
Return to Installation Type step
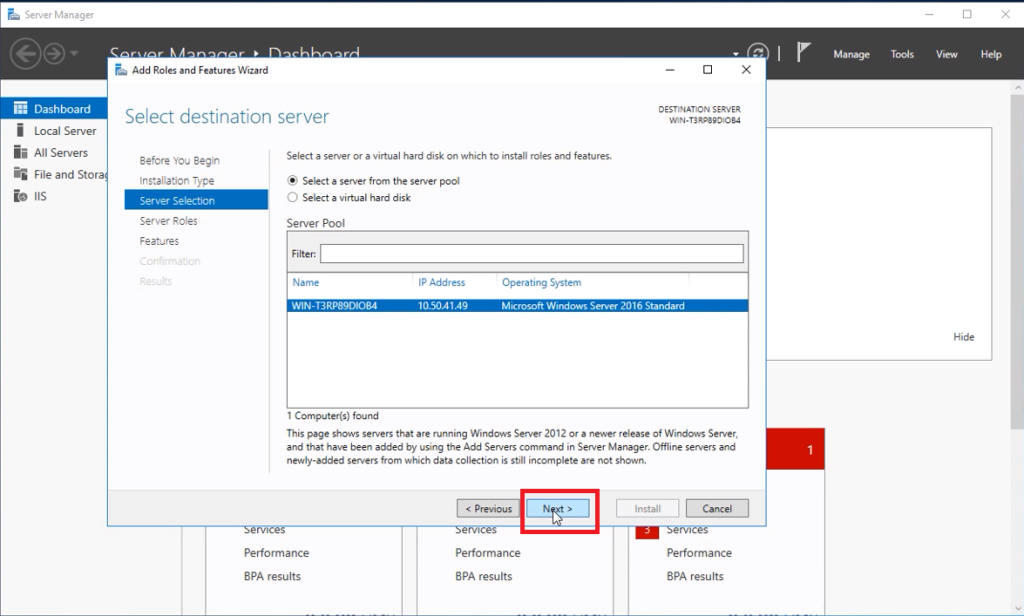click(179, 180)
